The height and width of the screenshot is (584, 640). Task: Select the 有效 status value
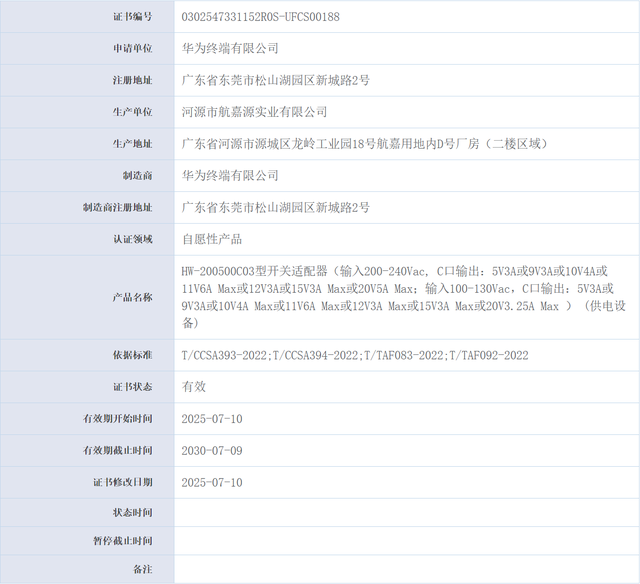pos(193,387)
